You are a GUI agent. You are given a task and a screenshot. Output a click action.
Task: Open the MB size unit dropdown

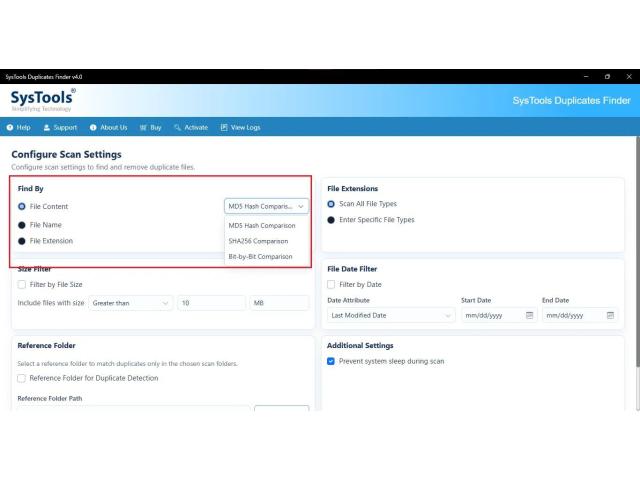pyautogui.click(x=279, y=303)
